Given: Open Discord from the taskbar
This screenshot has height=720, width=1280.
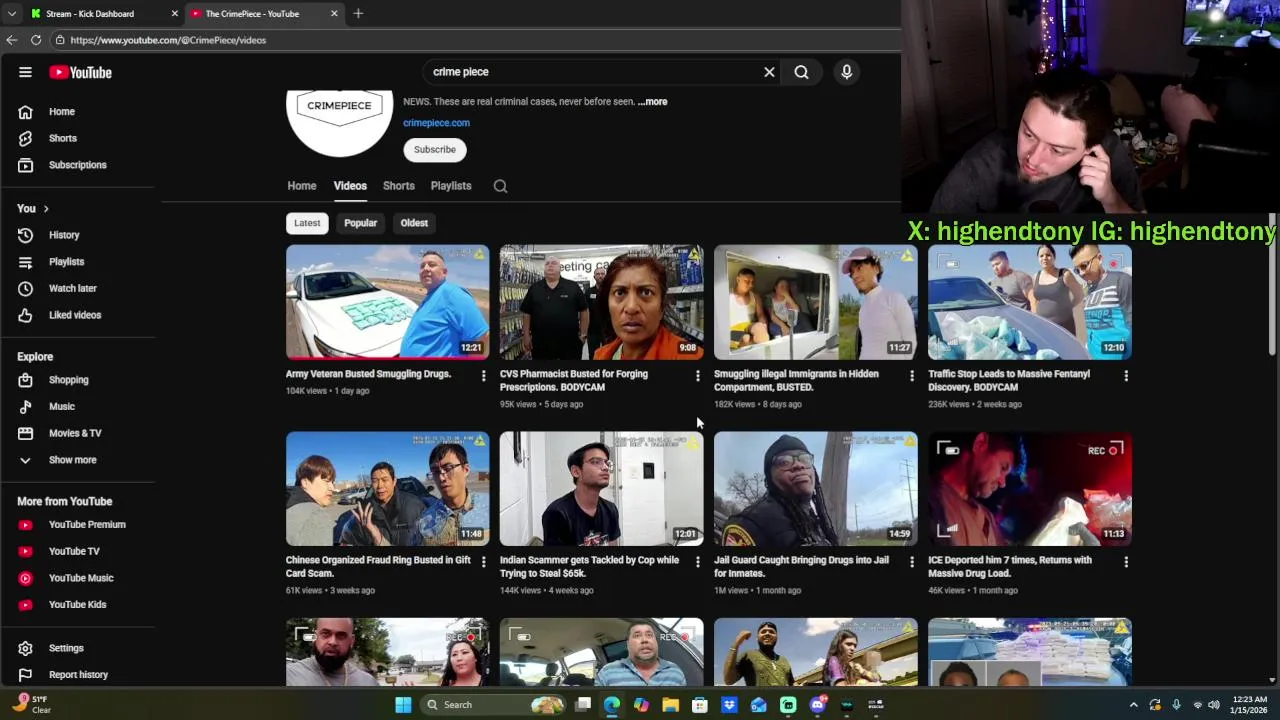Looking at the screenshot, I should coord(817,705).
